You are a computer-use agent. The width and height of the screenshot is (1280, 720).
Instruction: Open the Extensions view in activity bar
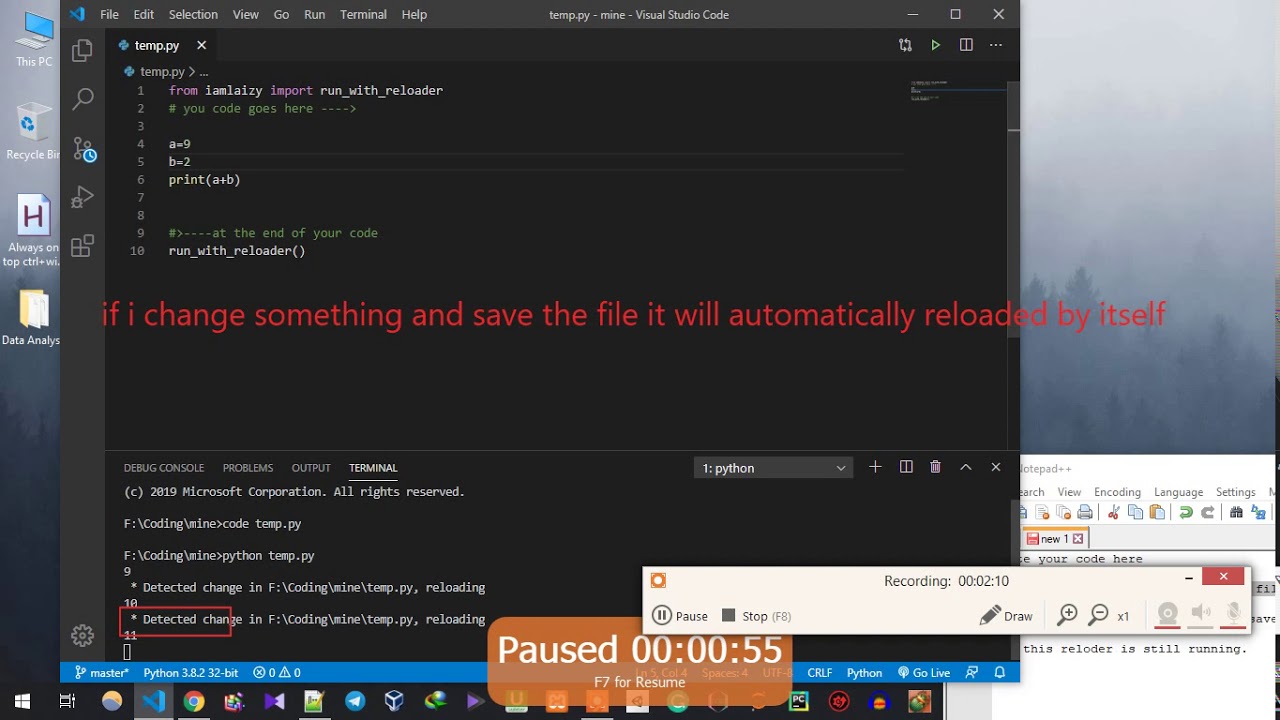coord(83,245)
